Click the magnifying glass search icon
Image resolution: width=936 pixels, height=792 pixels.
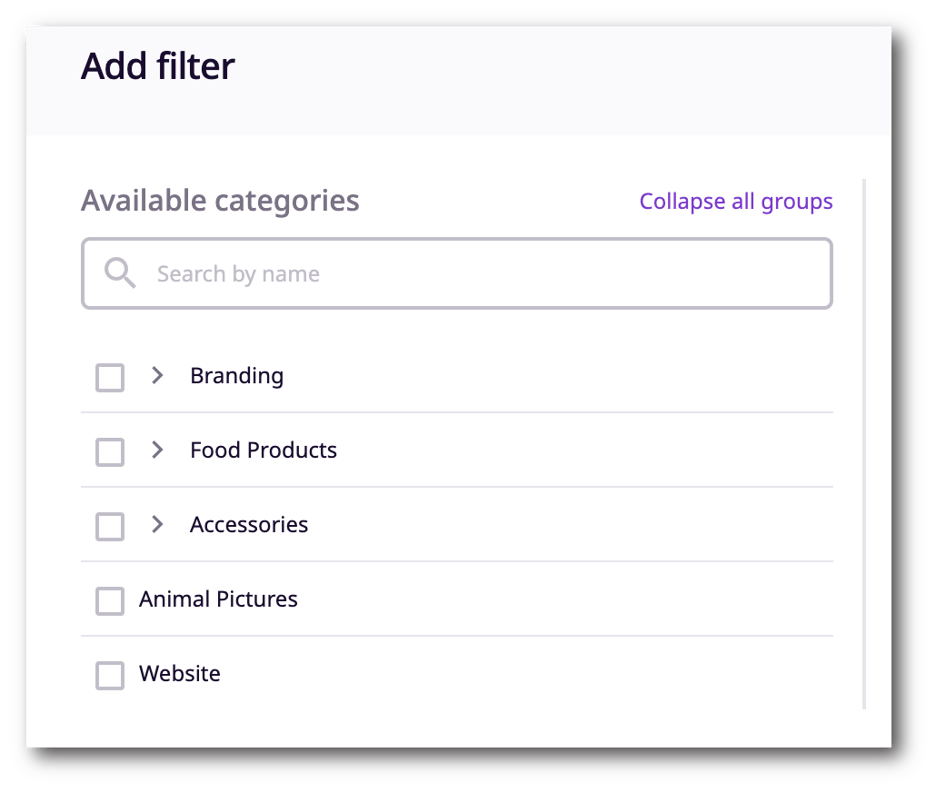point(119,272)
